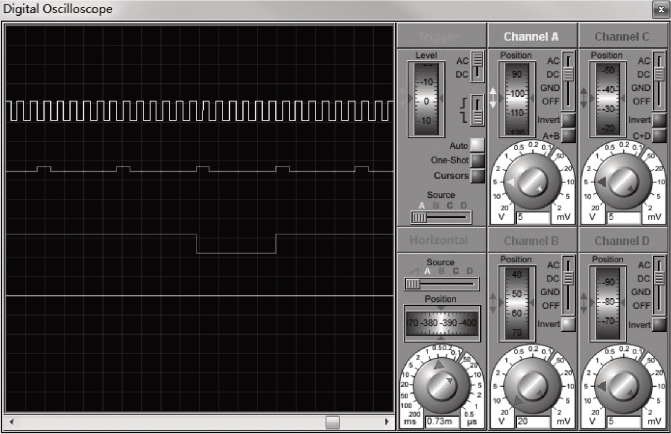Click the trigger Level thumbwheel
This screenshot has width=671, height=434.
click(x=426, y=99)
